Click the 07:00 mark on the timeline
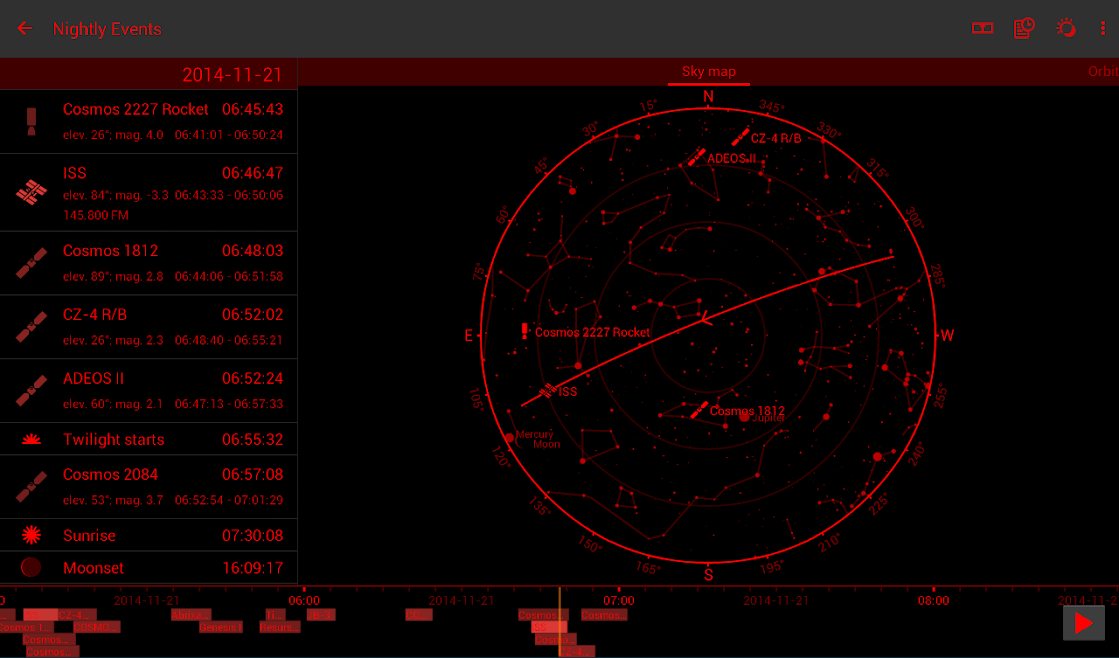Image resolution: width=1119 pixels, height=658 pixels. click(619, 601)
